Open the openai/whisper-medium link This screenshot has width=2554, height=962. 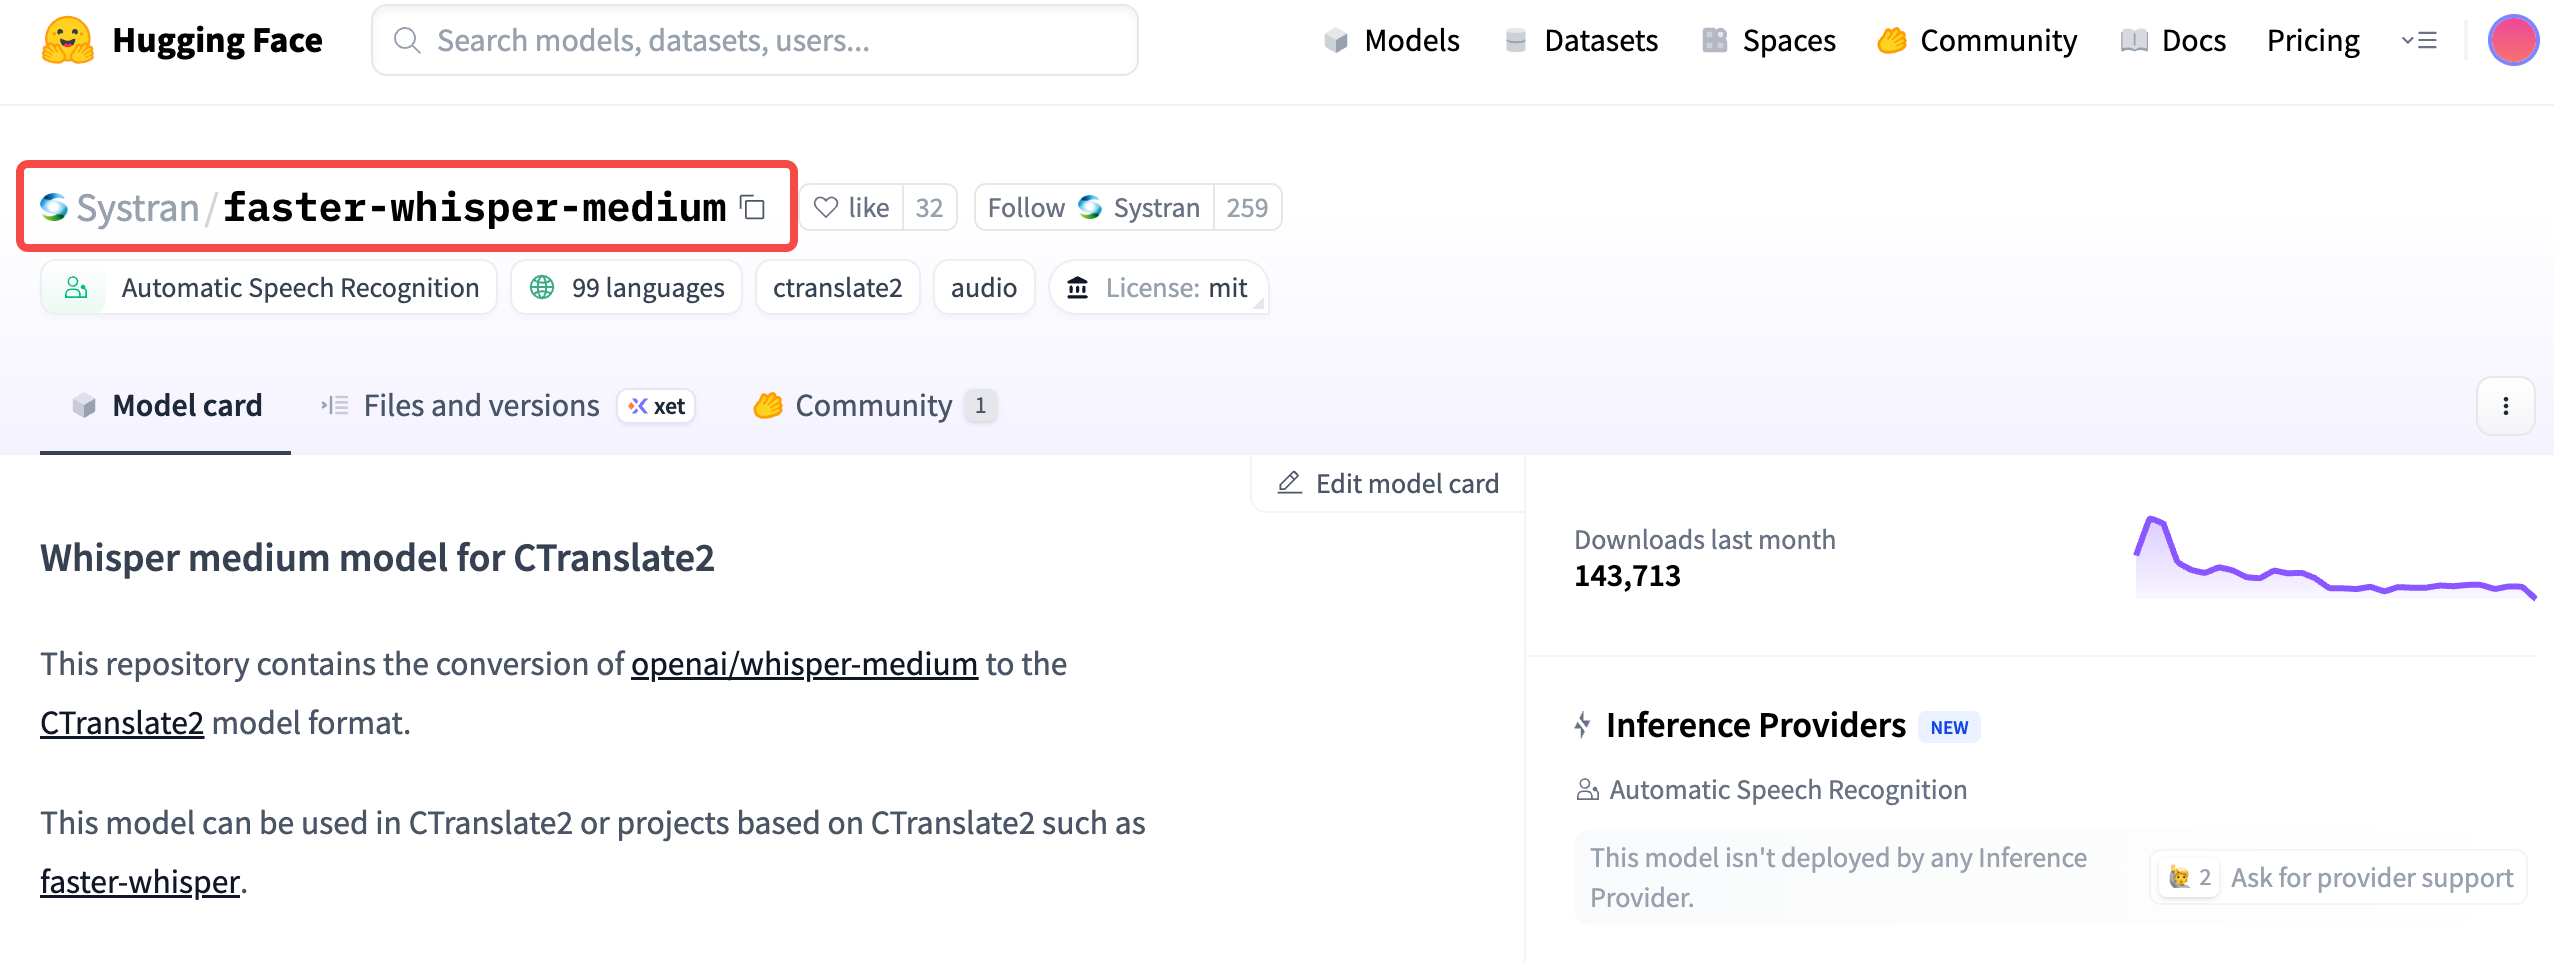pyautogui.click(x=804, y=664)
